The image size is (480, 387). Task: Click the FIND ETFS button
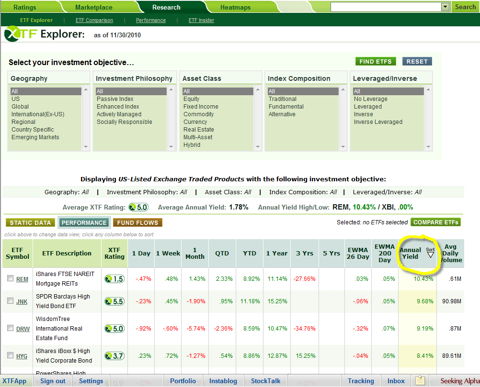[376, 61]
